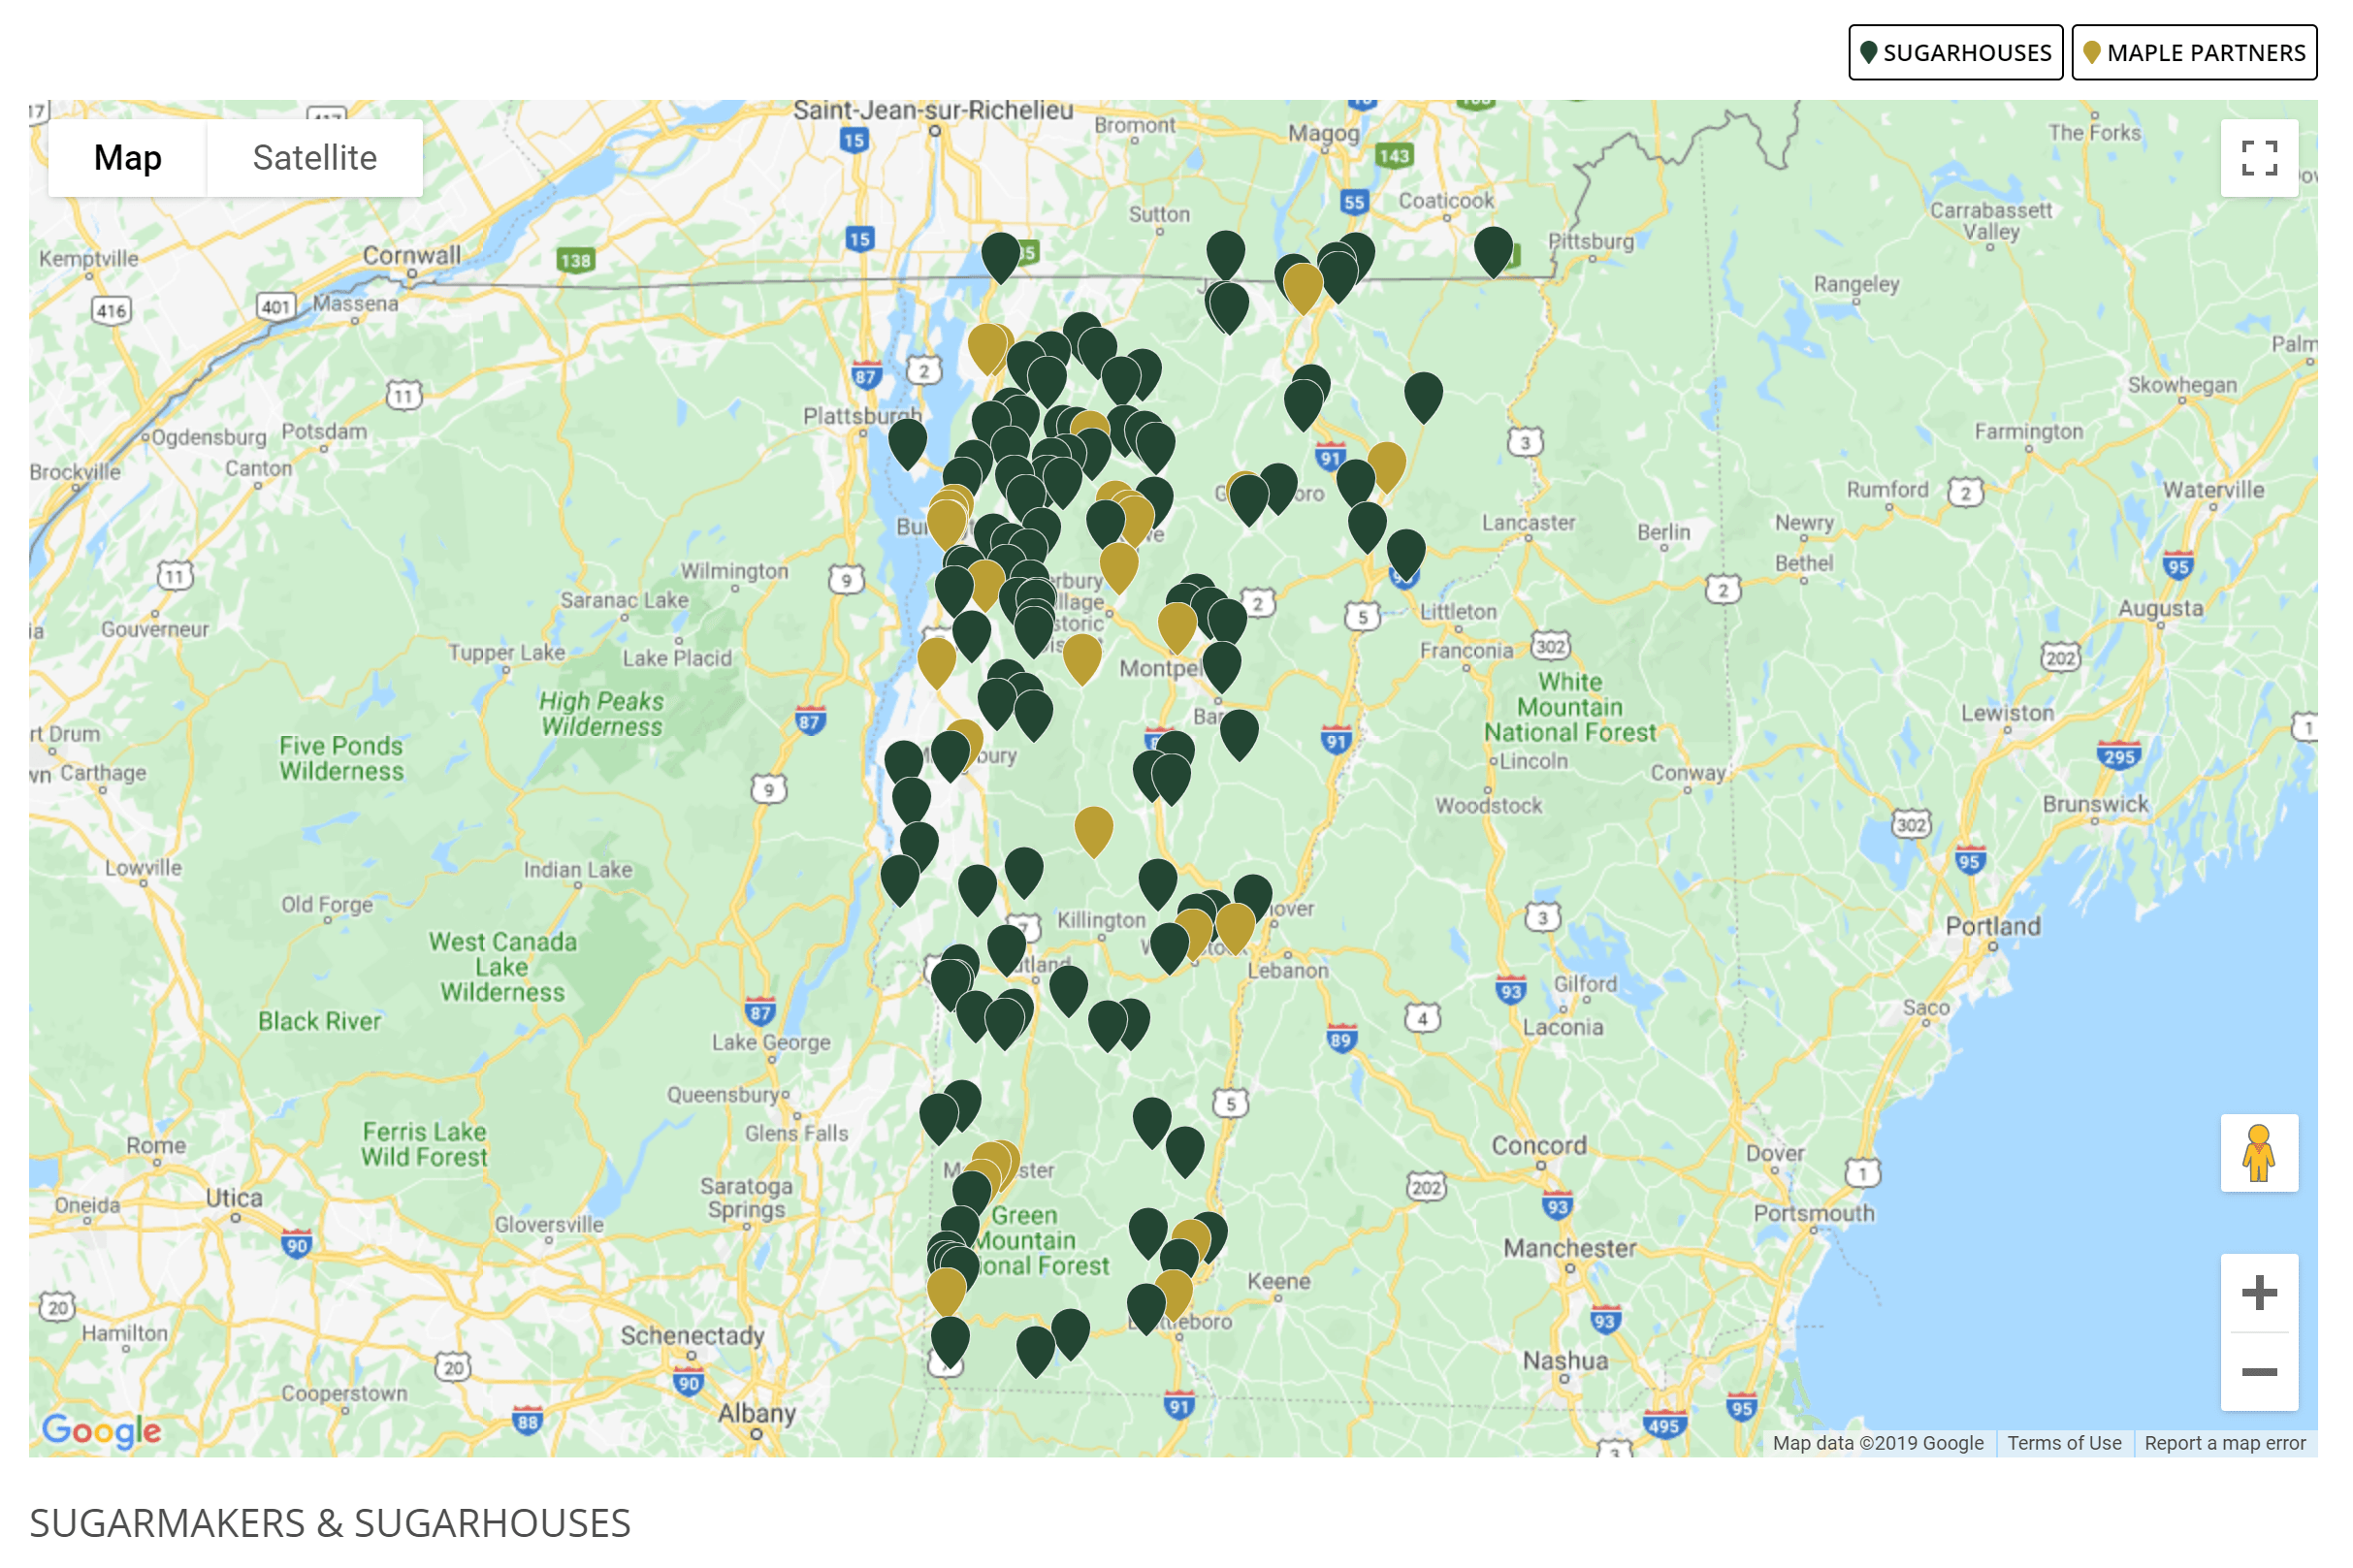Click the Augusta city label
The width and height of the screenshot is (2353, 1568).
click(2160, 607)
